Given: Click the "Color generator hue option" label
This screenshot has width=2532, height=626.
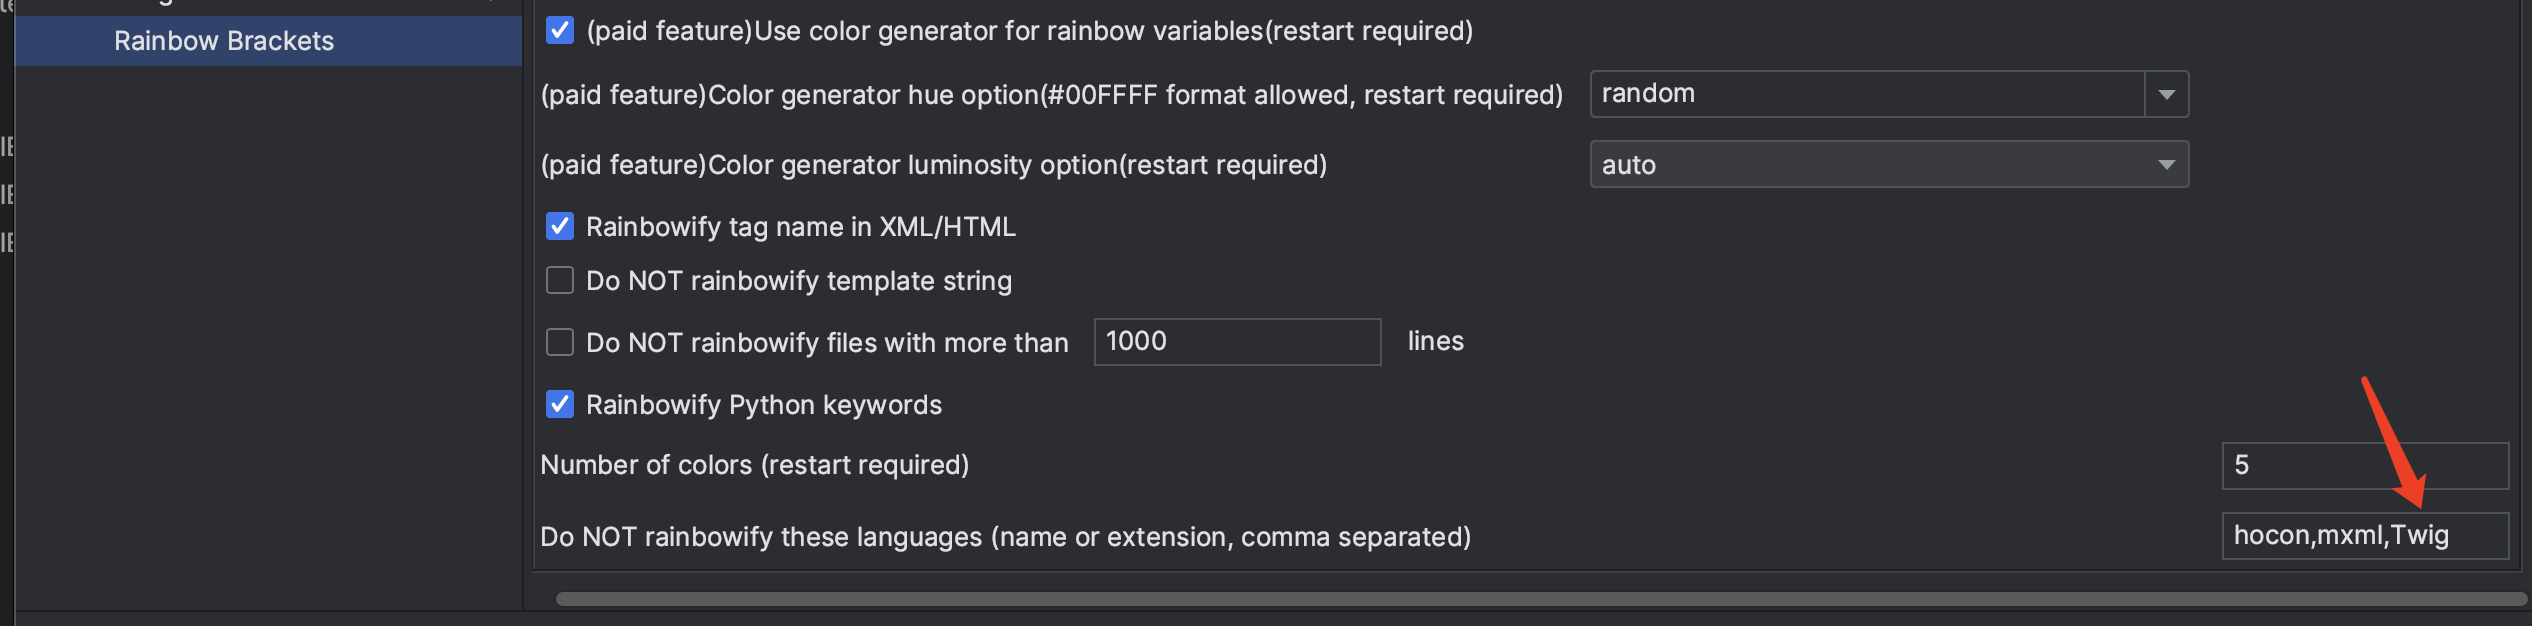Looking at the screenshot, I should 1050,94.
